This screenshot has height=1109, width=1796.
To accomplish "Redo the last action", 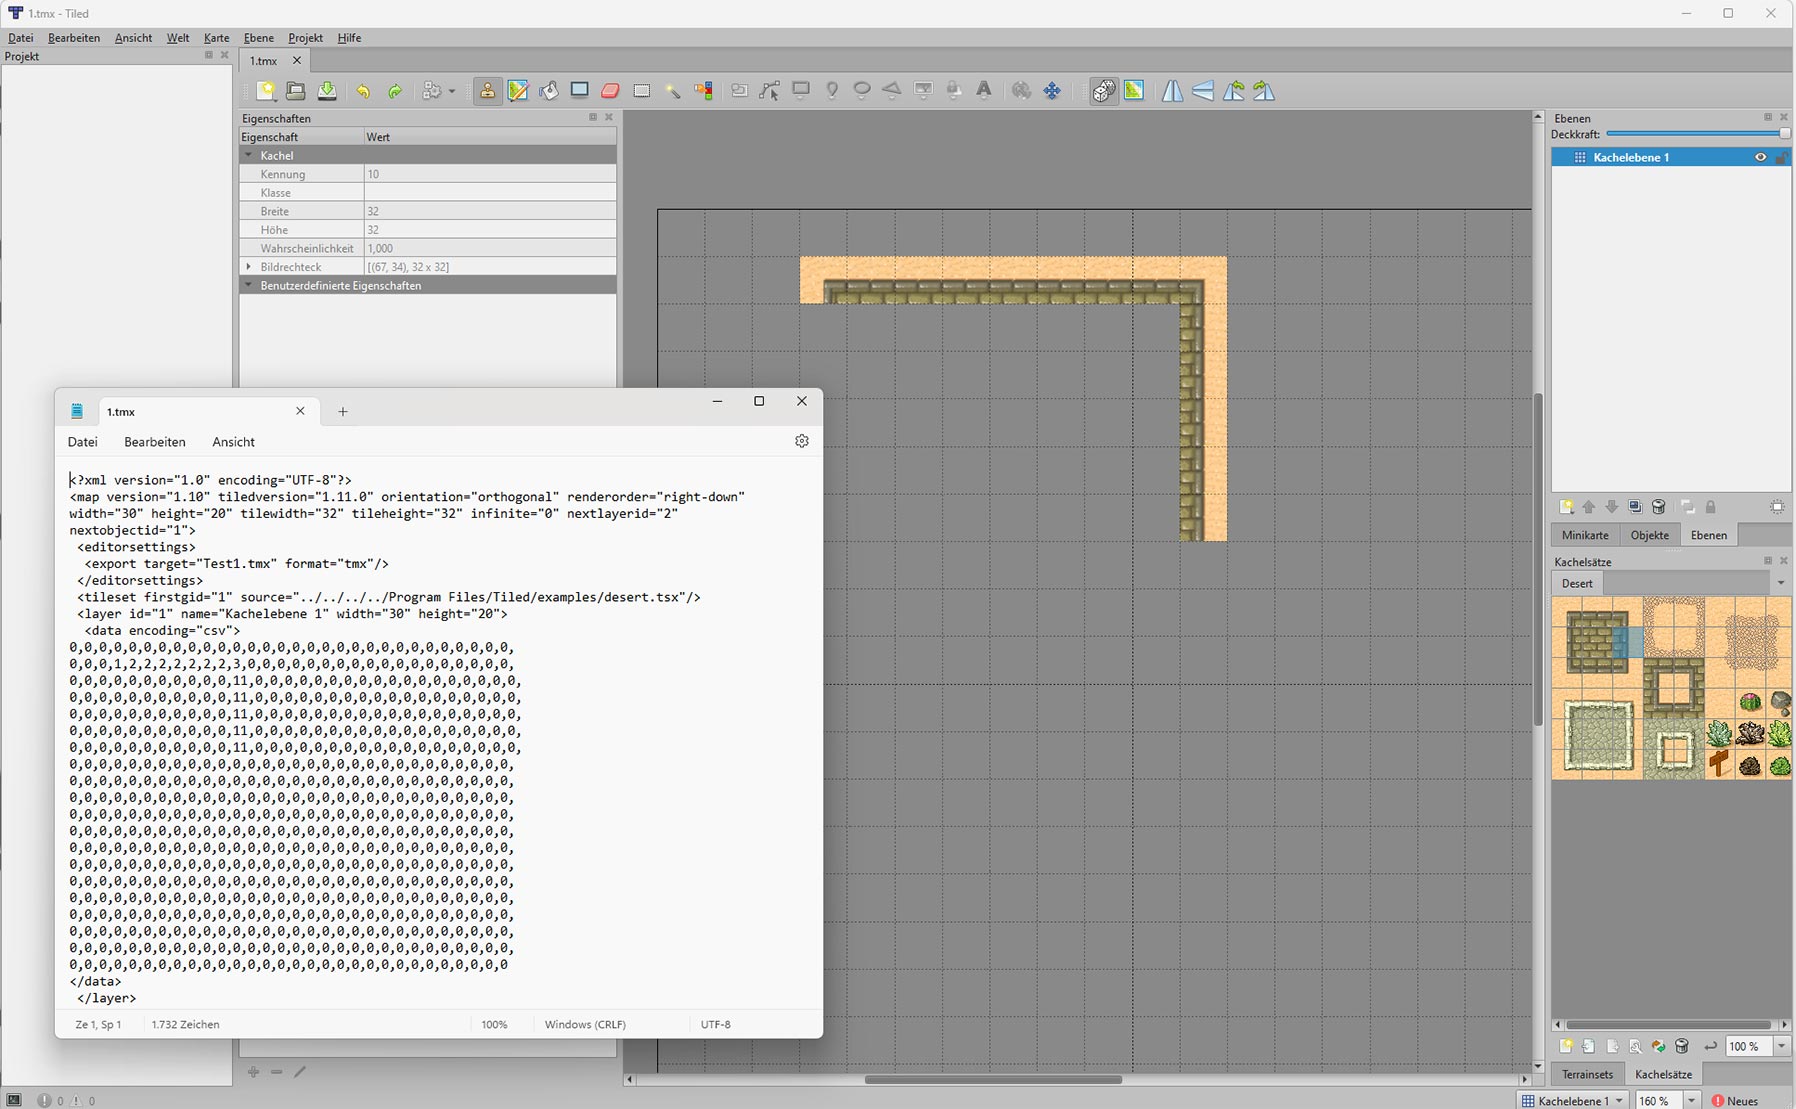I will pos(395,91).
